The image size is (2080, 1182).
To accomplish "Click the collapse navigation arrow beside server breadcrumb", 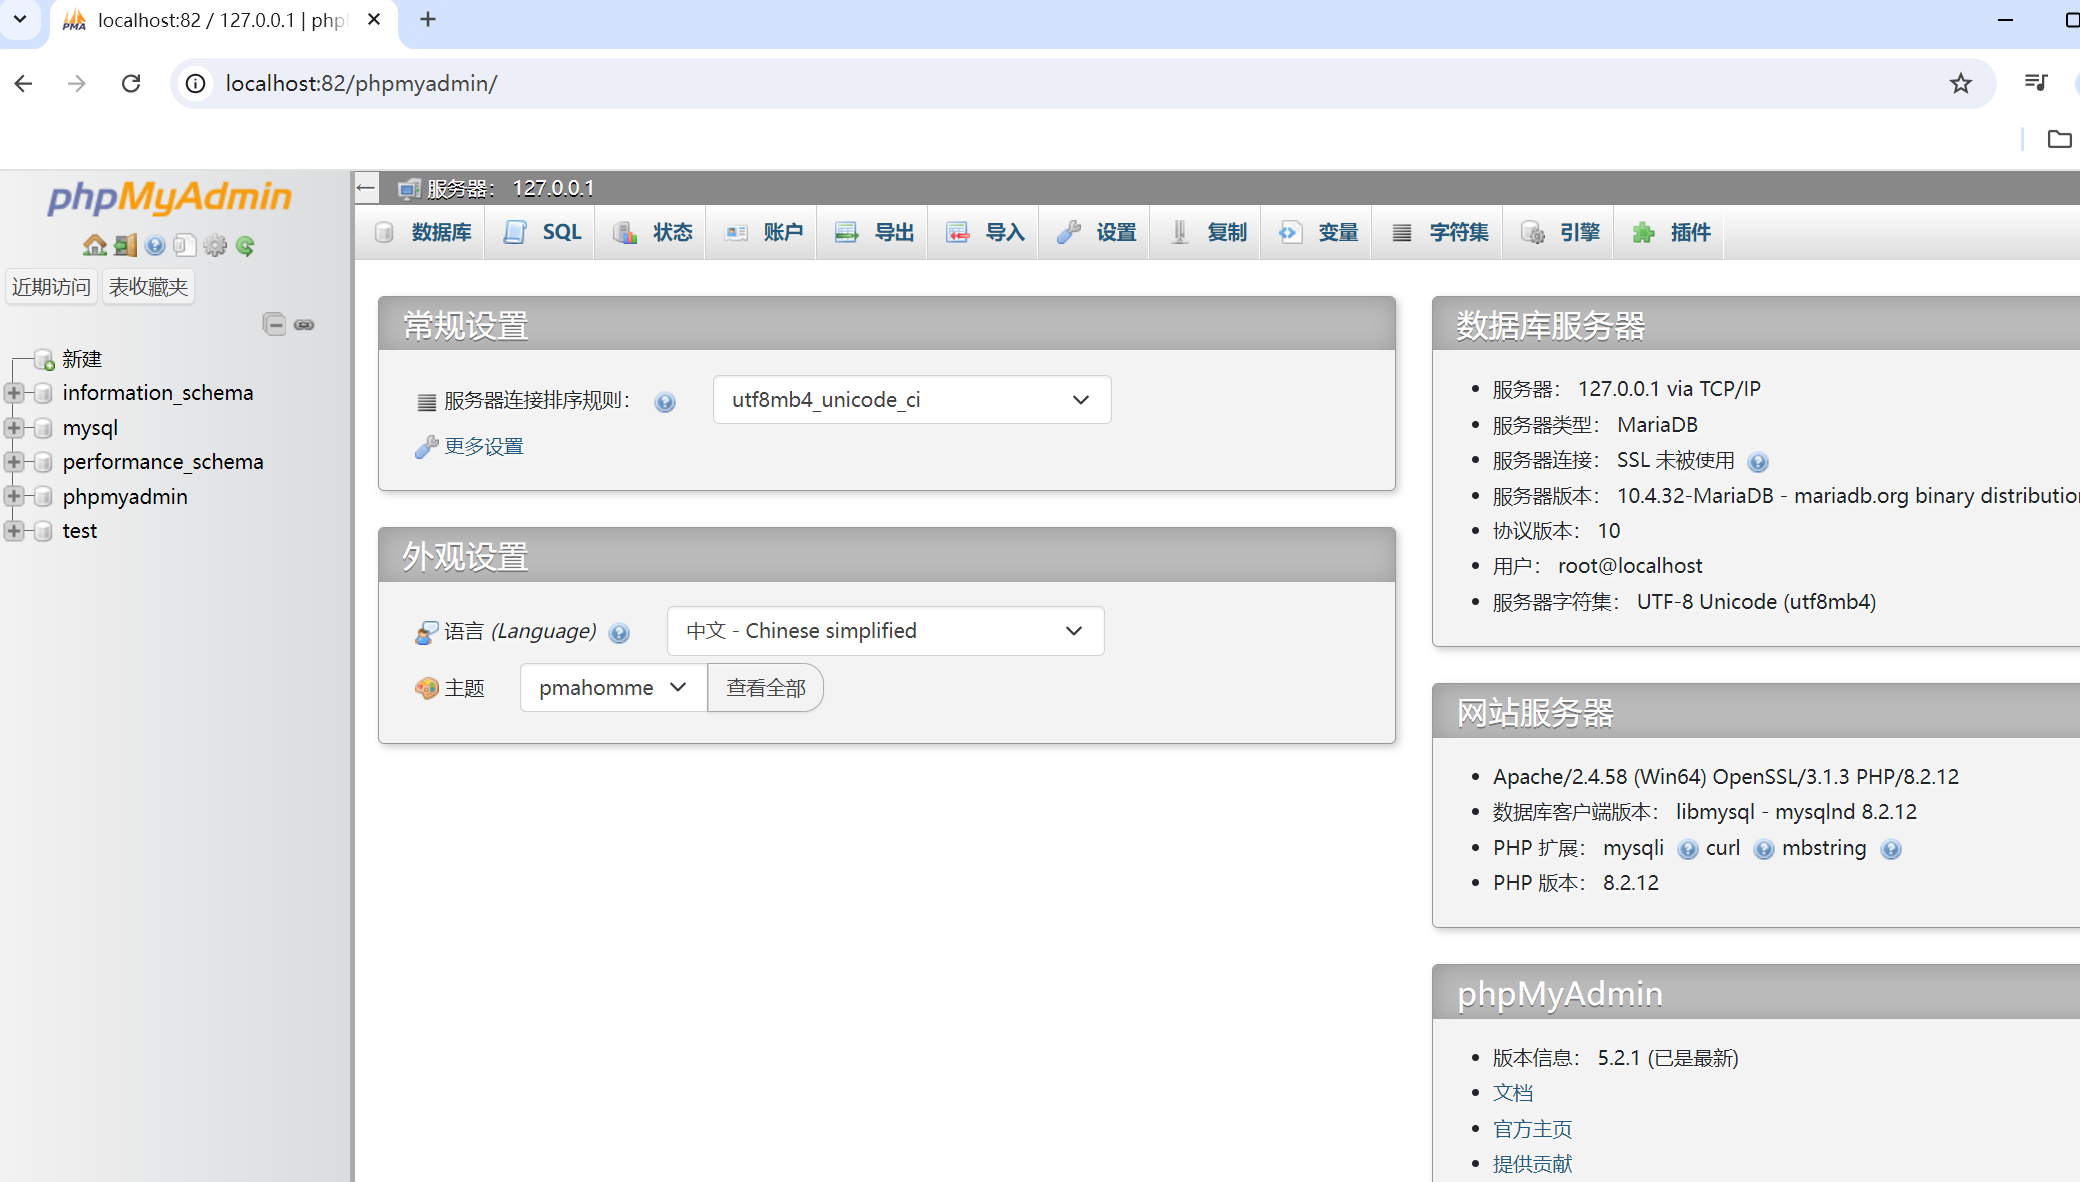I will (x=366, y=188).
